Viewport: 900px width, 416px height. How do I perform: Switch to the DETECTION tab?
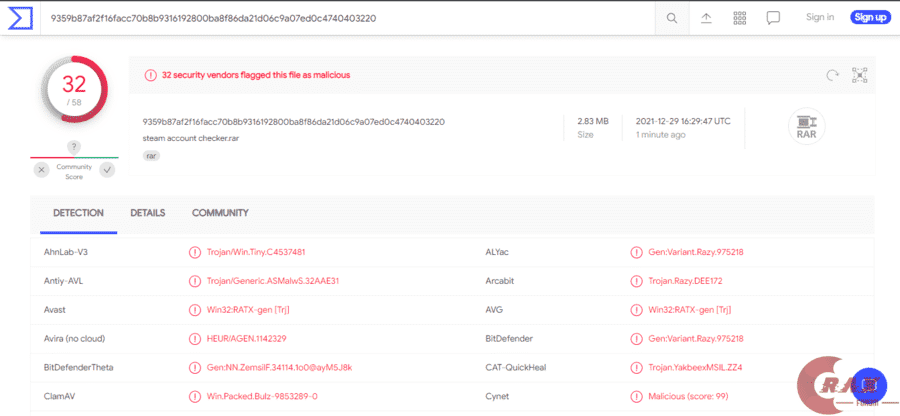coord(78,213)
